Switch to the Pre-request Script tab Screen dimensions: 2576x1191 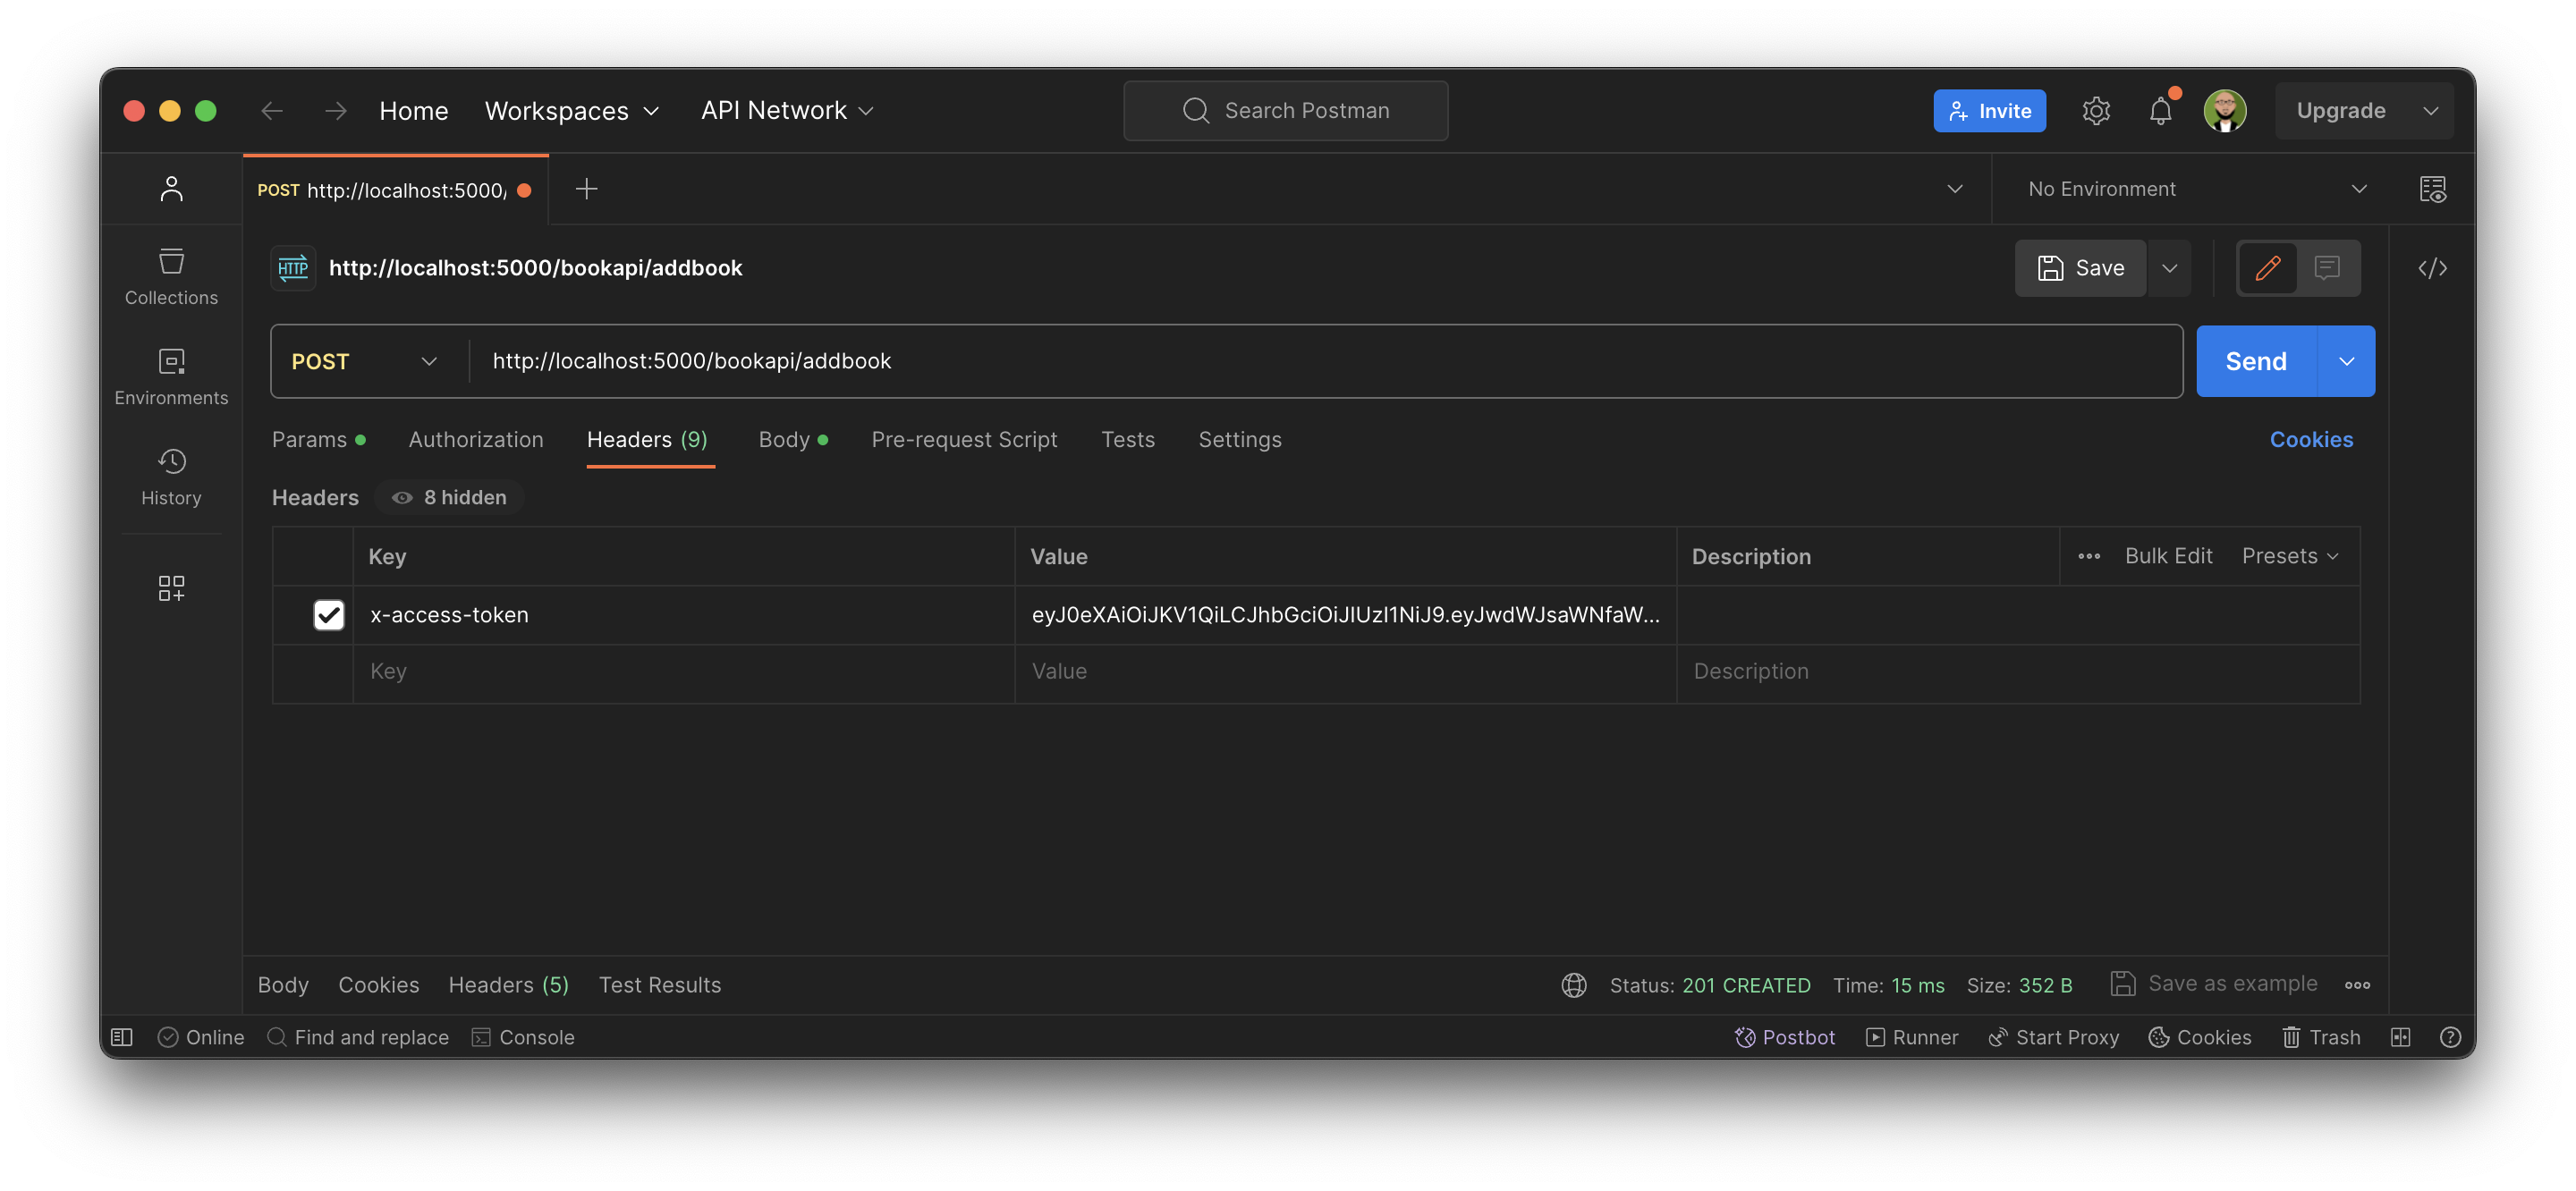click(x=963, y=439)
